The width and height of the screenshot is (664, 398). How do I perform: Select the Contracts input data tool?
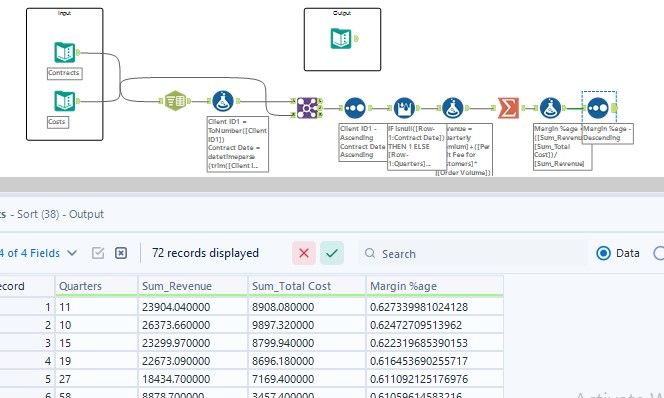click(65, 53)
